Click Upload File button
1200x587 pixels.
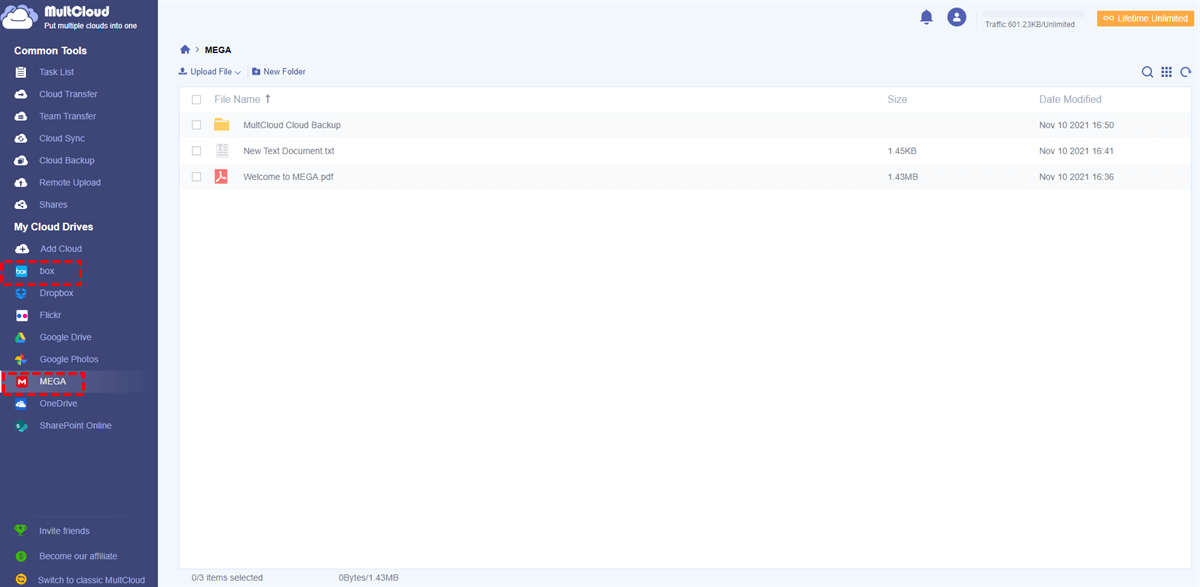tap(210, 72)
